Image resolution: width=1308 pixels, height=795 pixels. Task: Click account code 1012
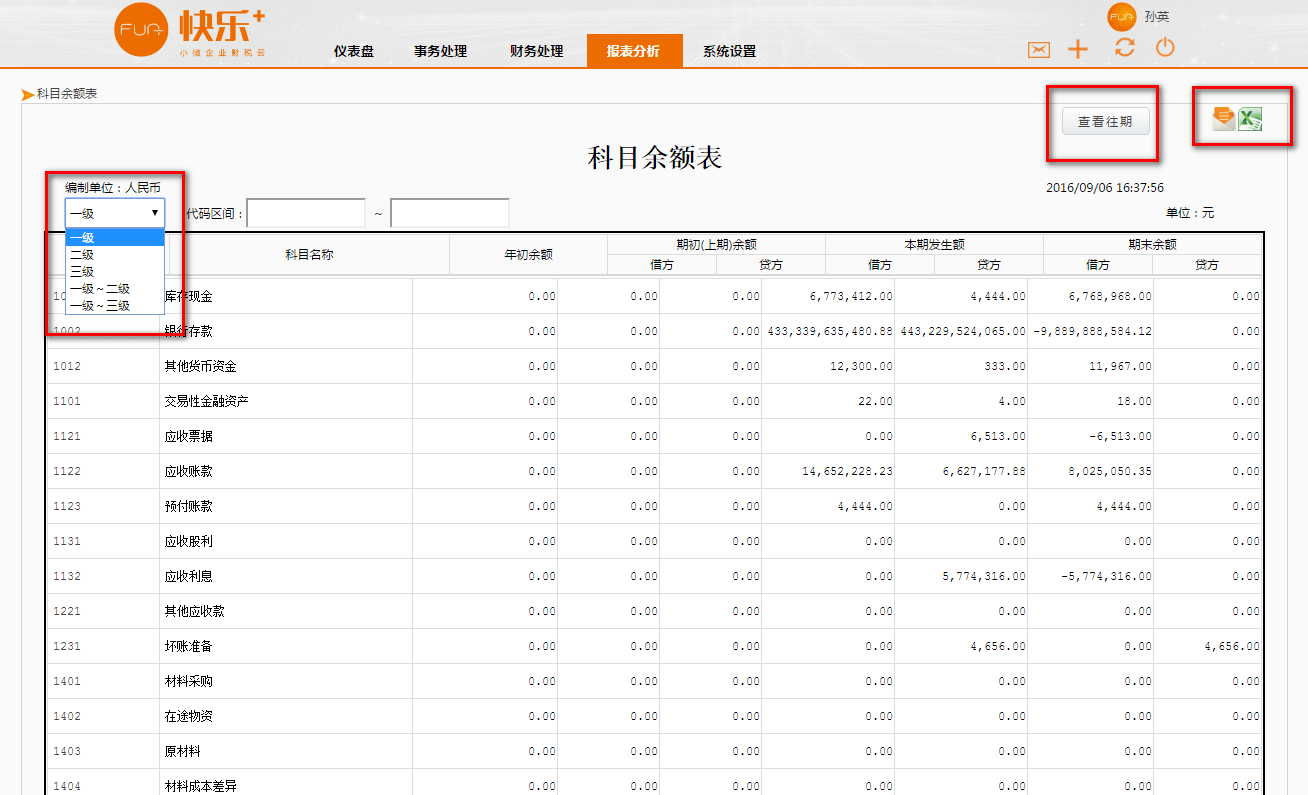click(x=67, y=366)
